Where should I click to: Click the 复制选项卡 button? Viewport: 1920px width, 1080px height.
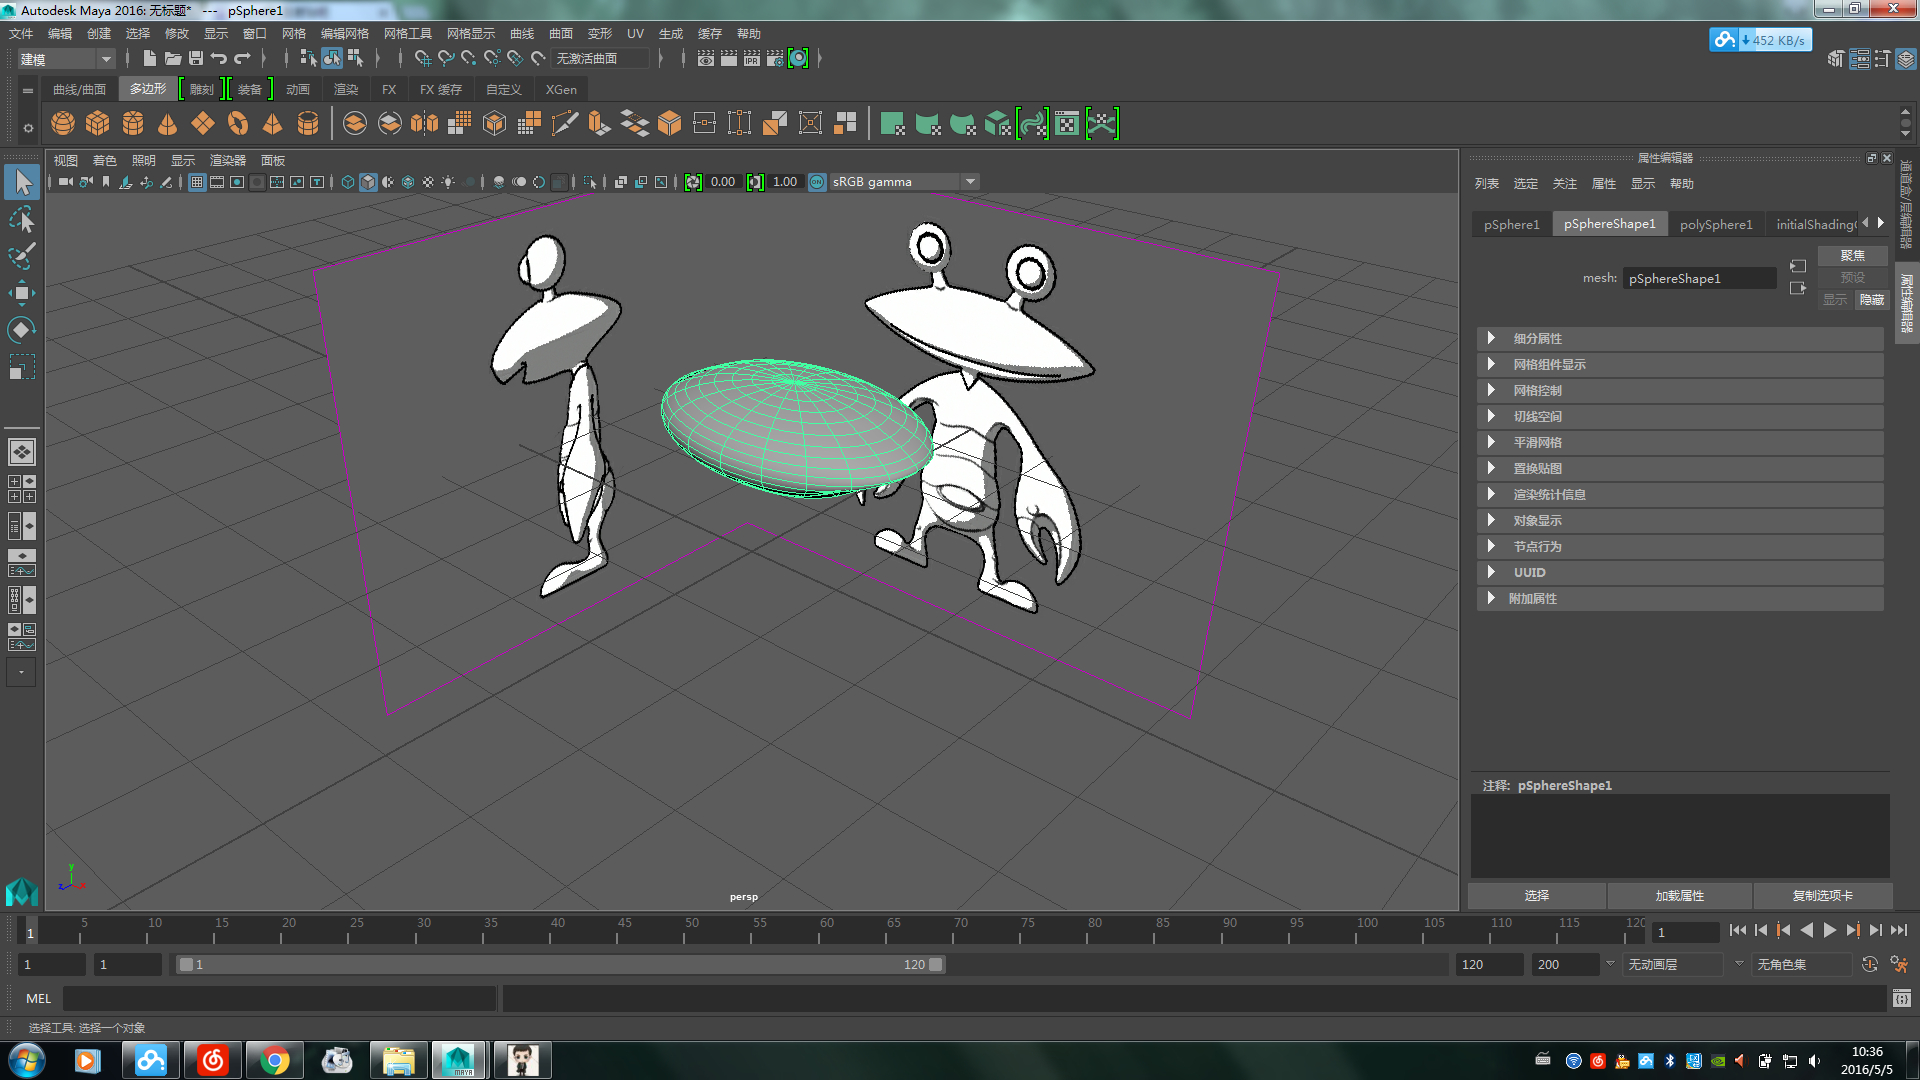tap(1822, 895)
